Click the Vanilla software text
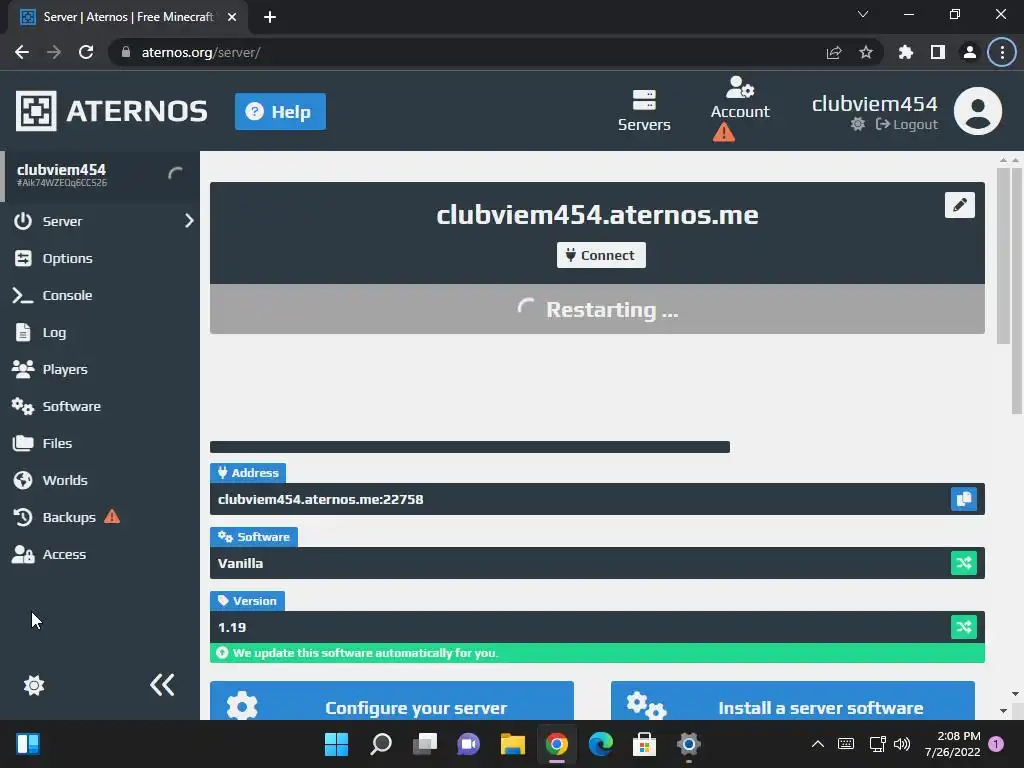This screenshot has width=1024, height=768. [x=240, y=564]
